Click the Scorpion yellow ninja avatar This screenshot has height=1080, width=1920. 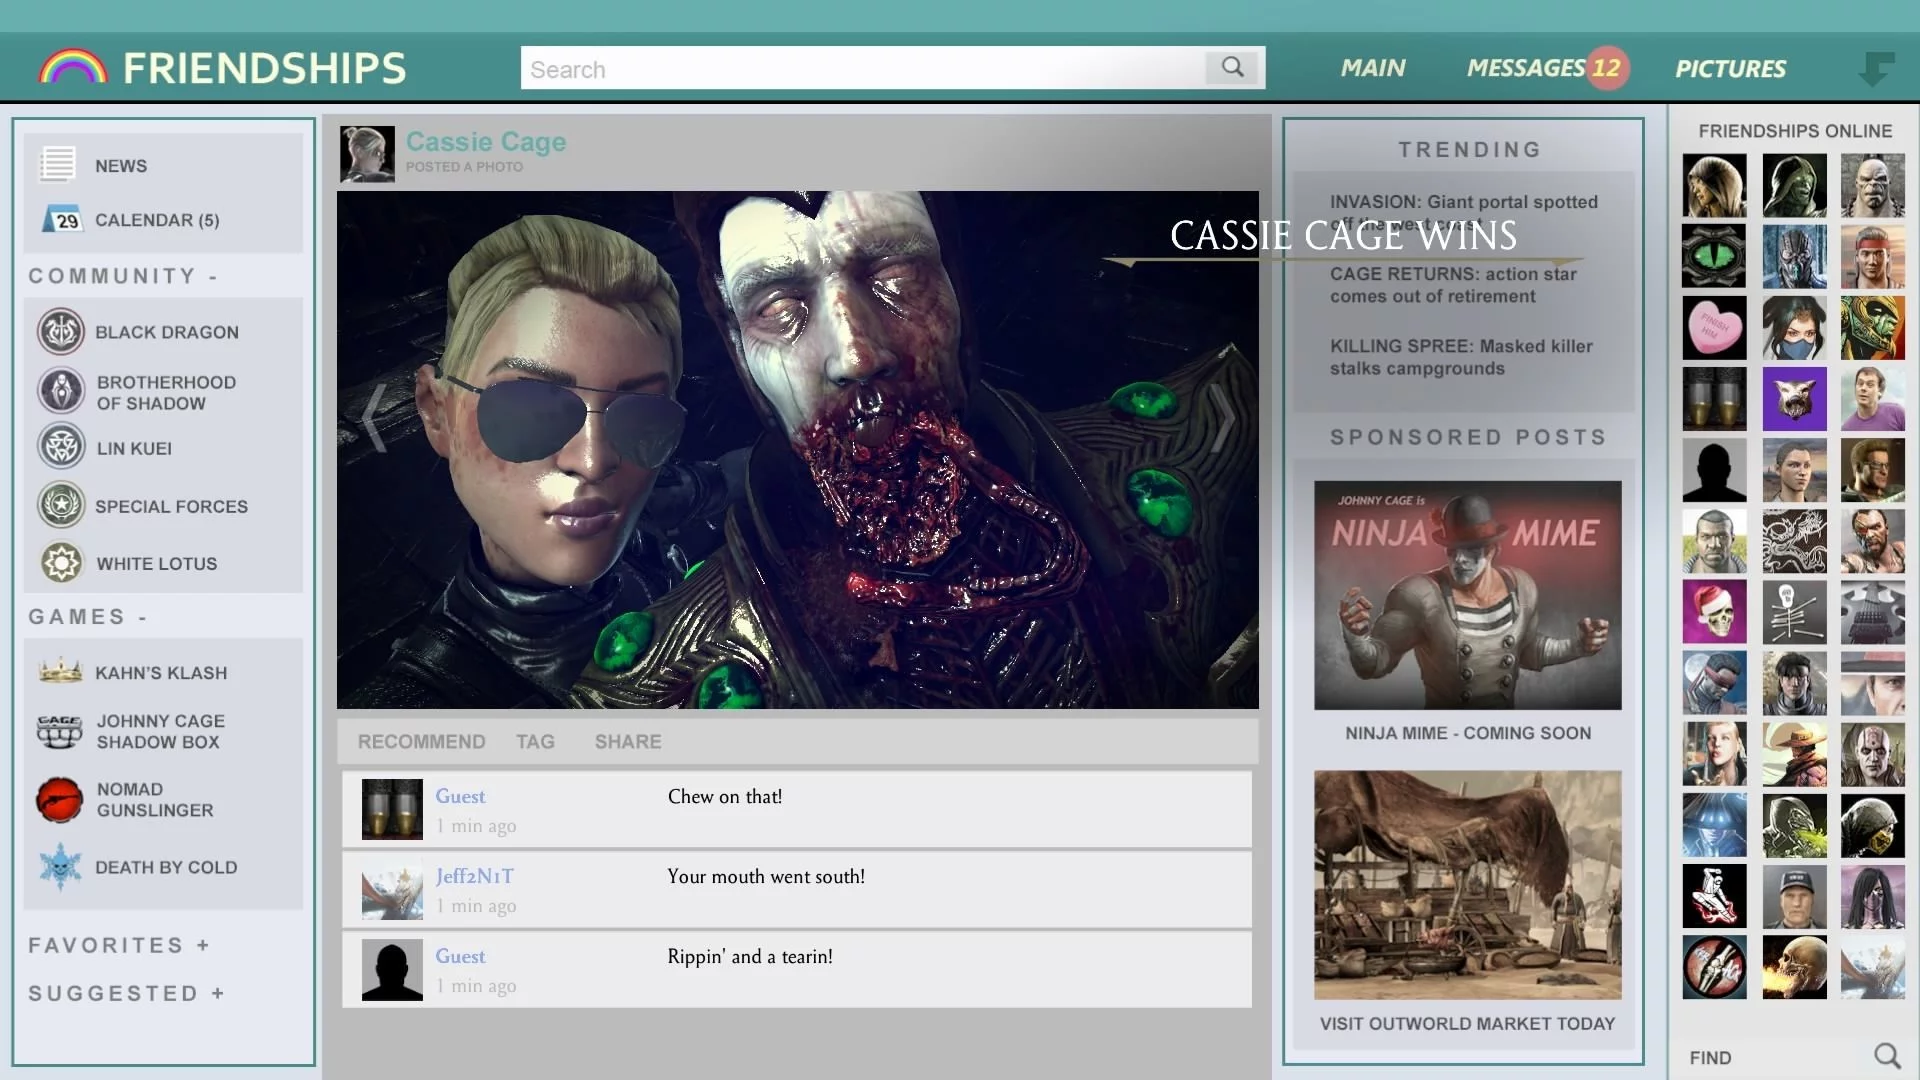[1873, 825]
